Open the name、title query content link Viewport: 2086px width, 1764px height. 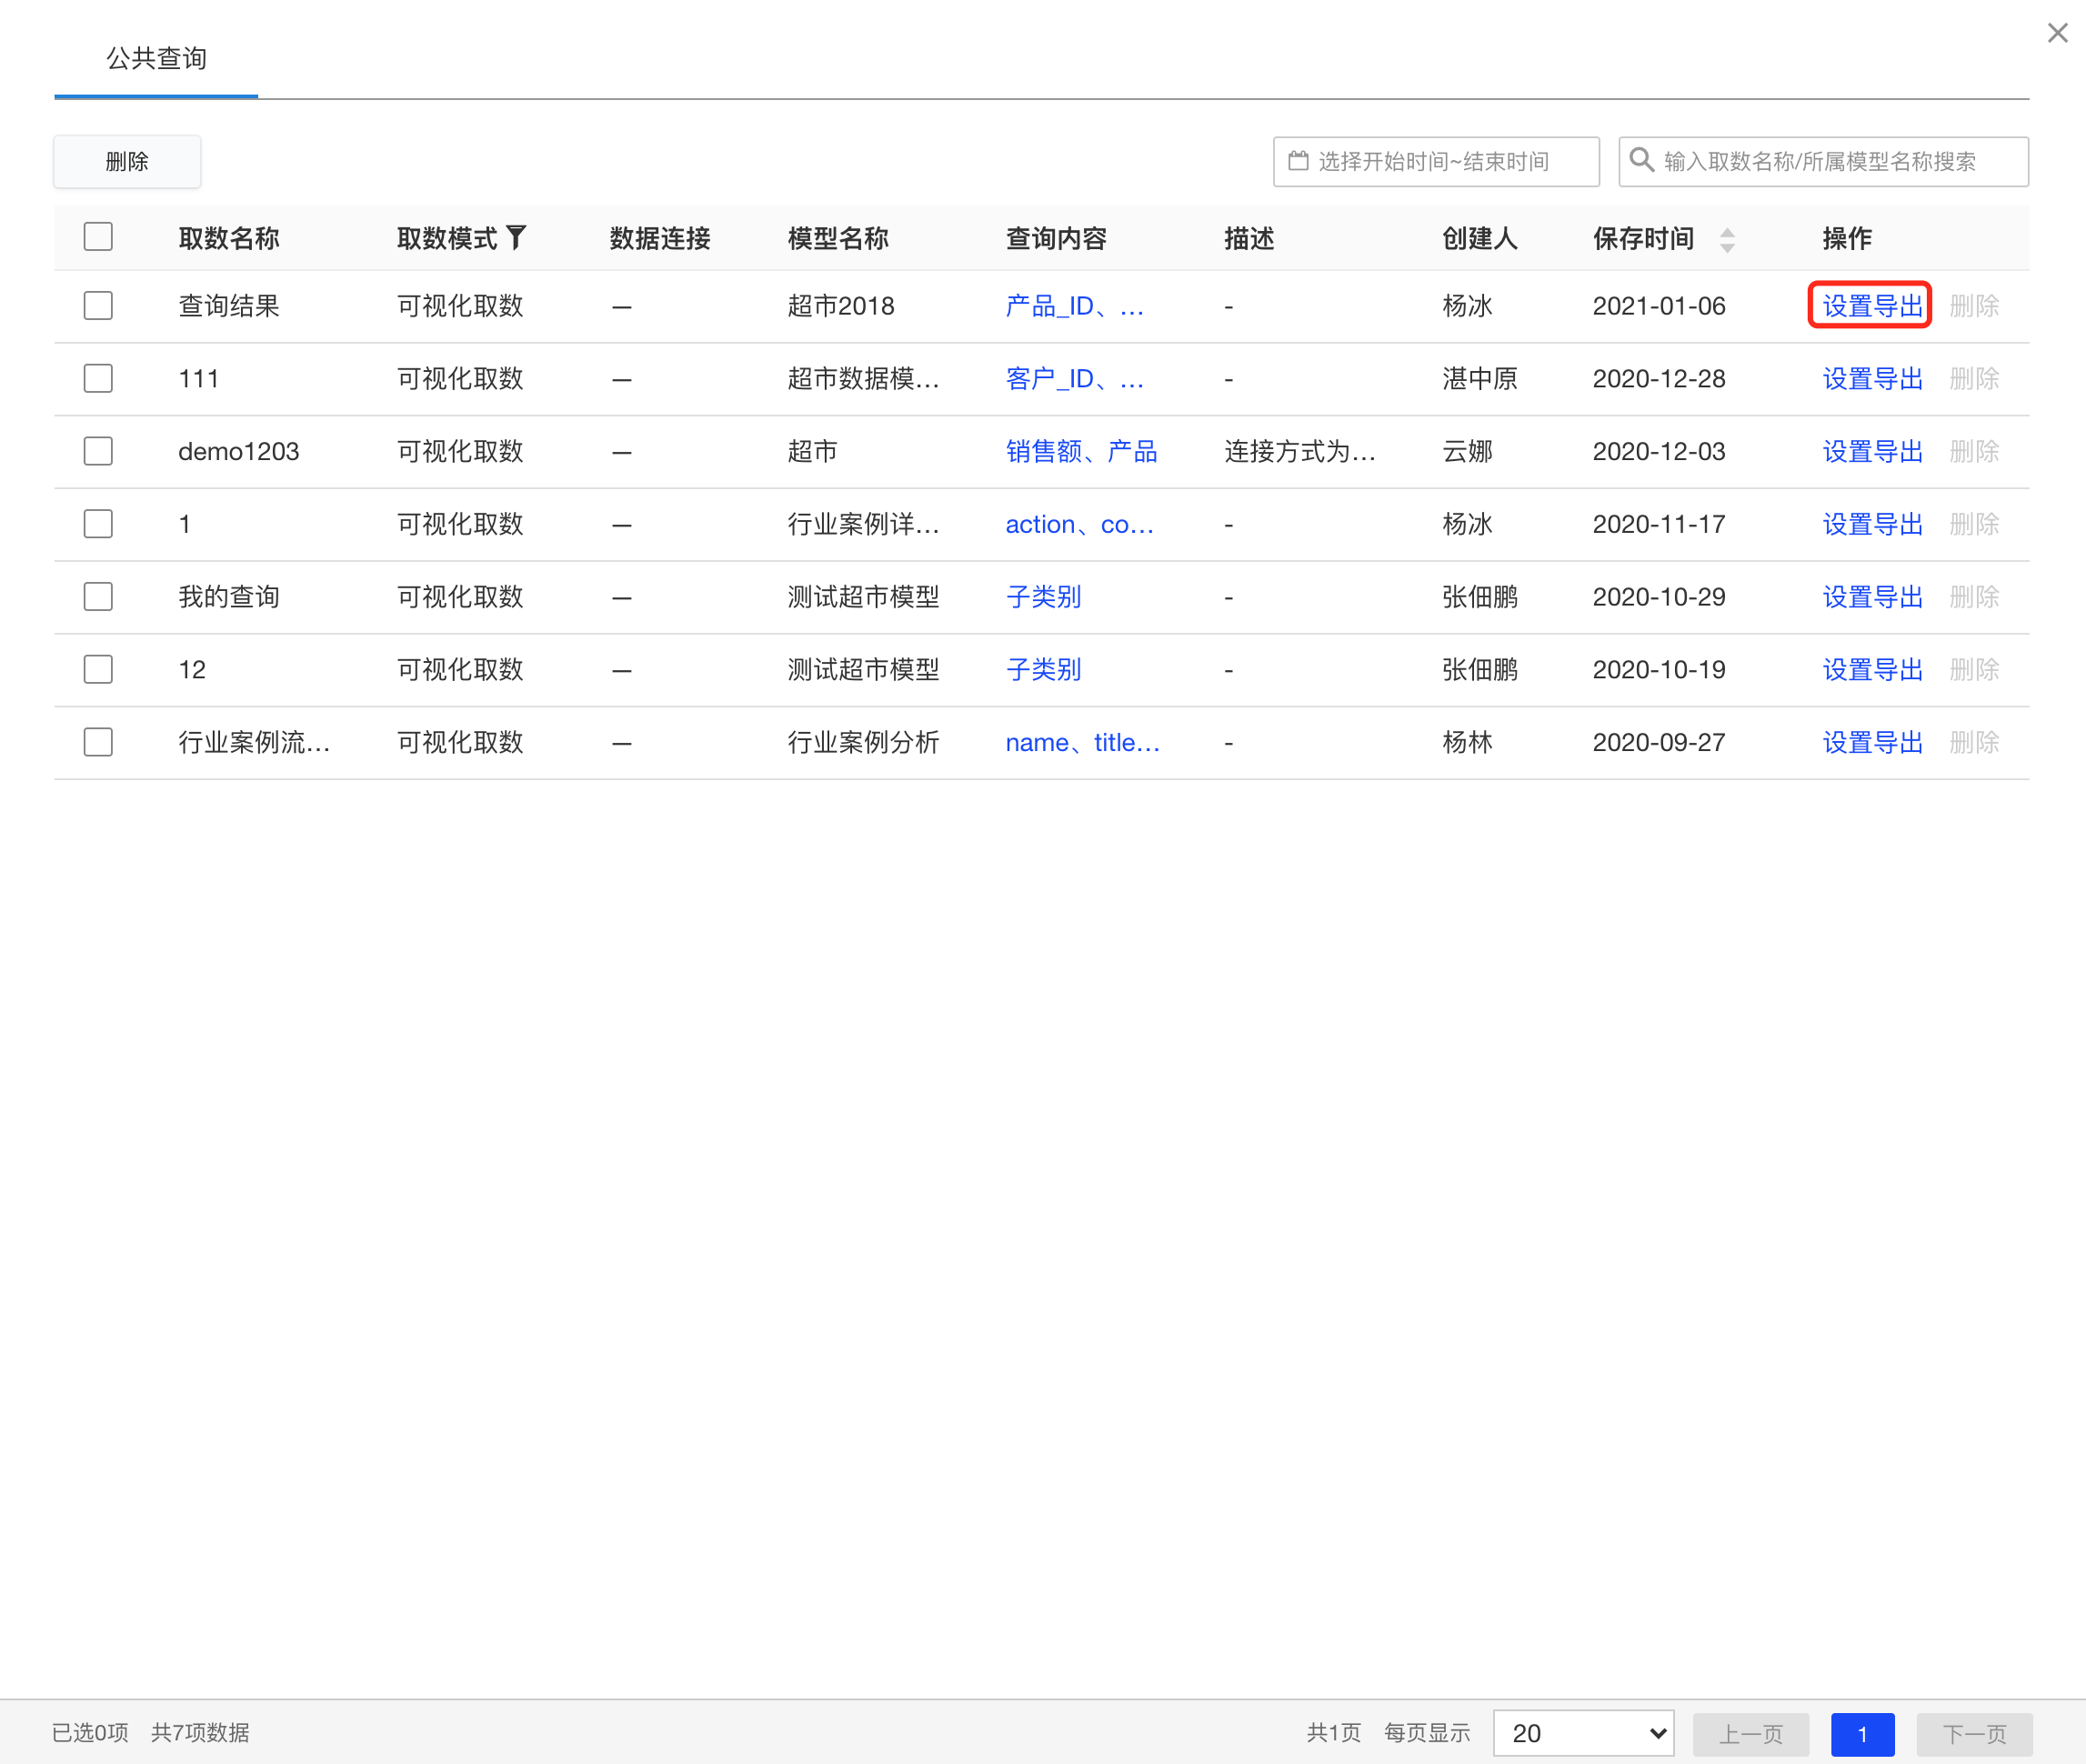[x=1082, y=742]
